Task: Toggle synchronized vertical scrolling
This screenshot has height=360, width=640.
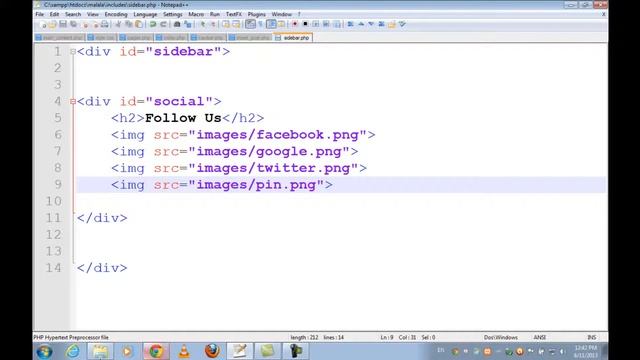Action: (x=226, y=24)
